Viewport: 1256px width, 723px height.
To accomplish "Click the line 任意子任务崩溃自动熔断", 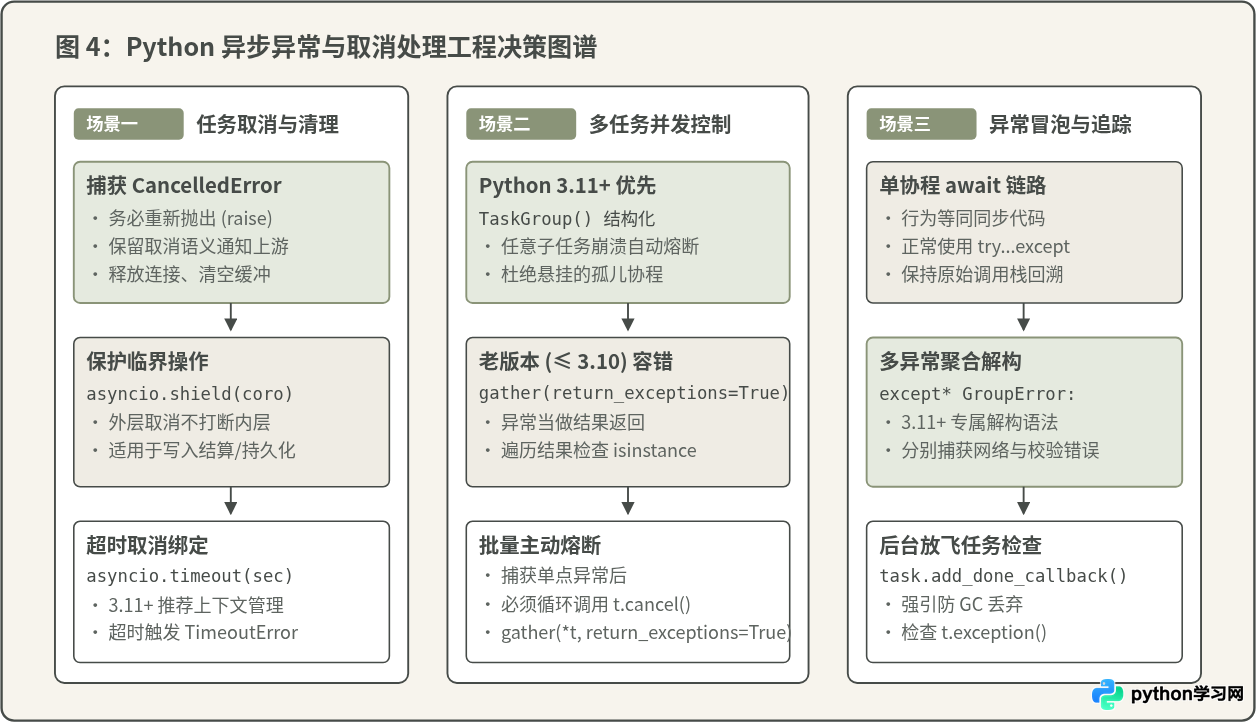I will [x=600, y=246].
